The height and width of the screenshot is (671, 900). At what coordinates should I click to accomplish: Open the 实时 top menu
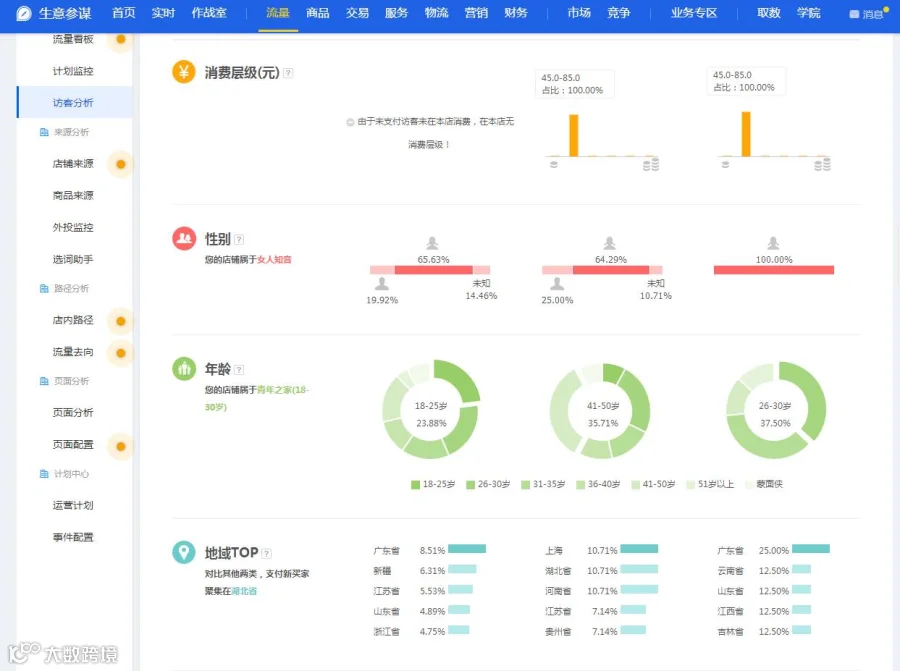(x=163, y=13)
